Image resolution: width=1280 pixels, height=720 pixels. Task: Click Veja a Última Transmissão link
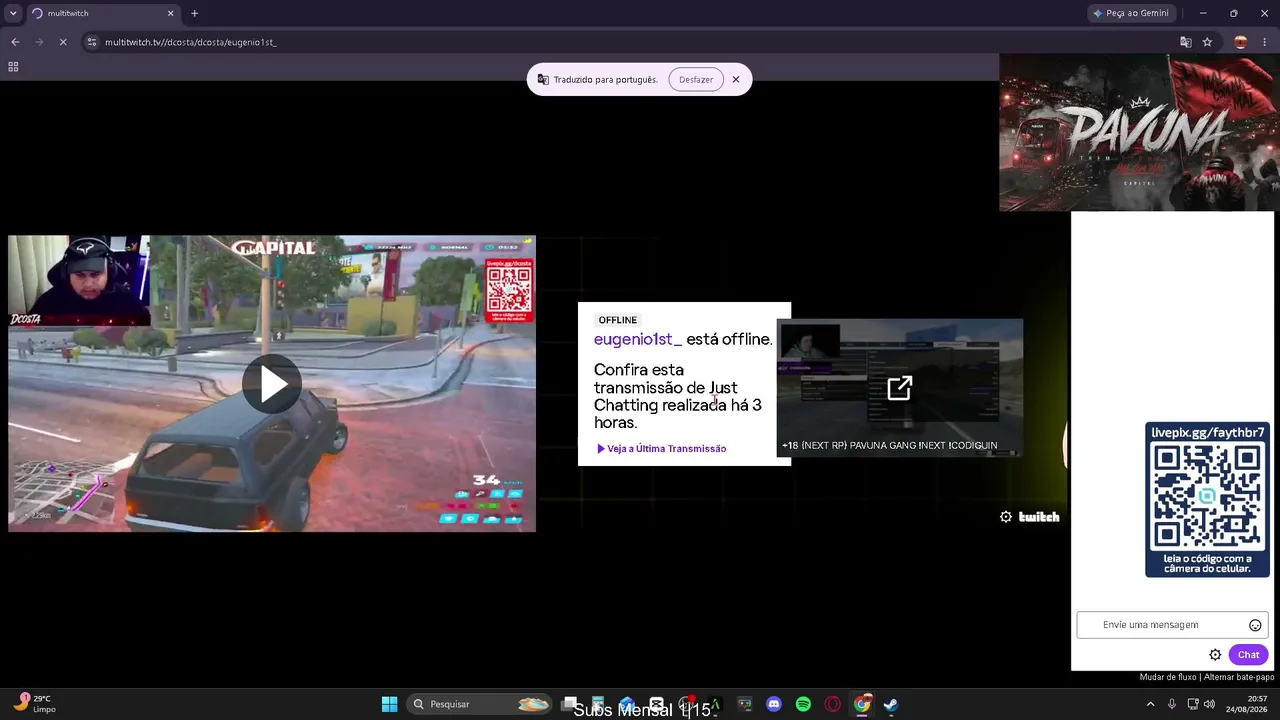pyautogui.click(x=662, y=449)
